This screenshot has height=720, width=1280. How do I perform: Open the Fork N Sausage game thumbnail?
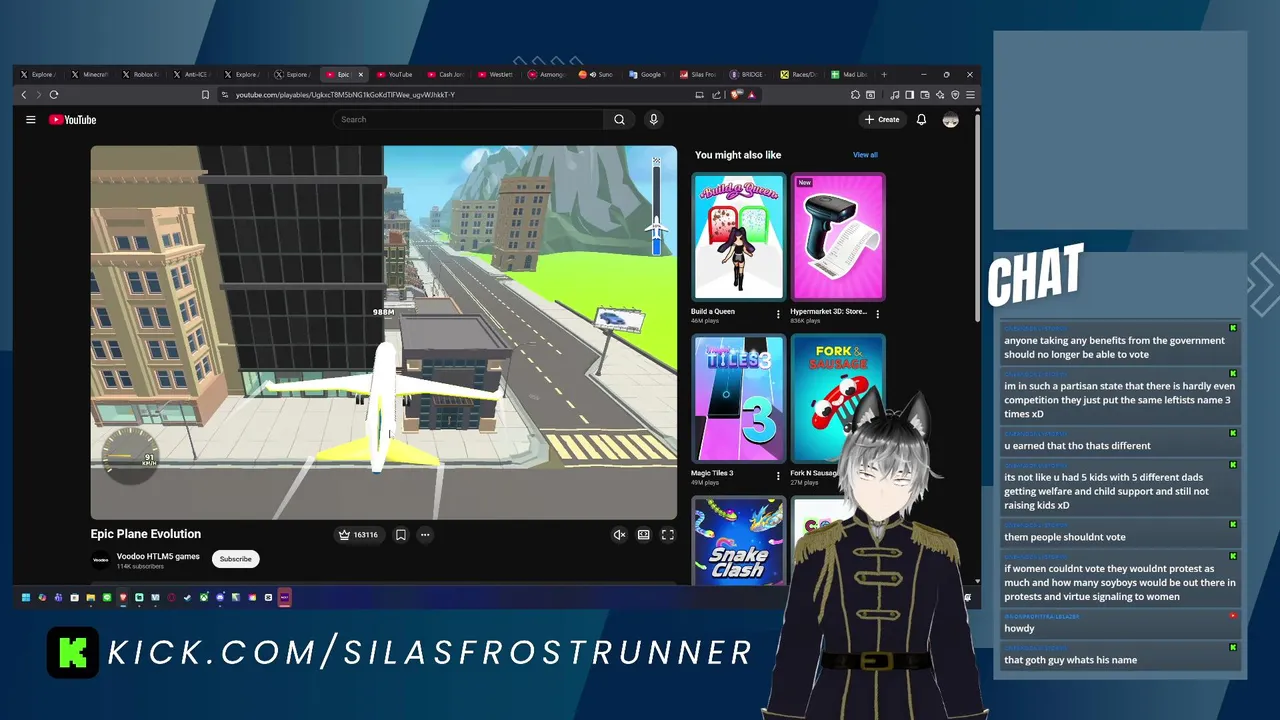click(x=838, y=399)
